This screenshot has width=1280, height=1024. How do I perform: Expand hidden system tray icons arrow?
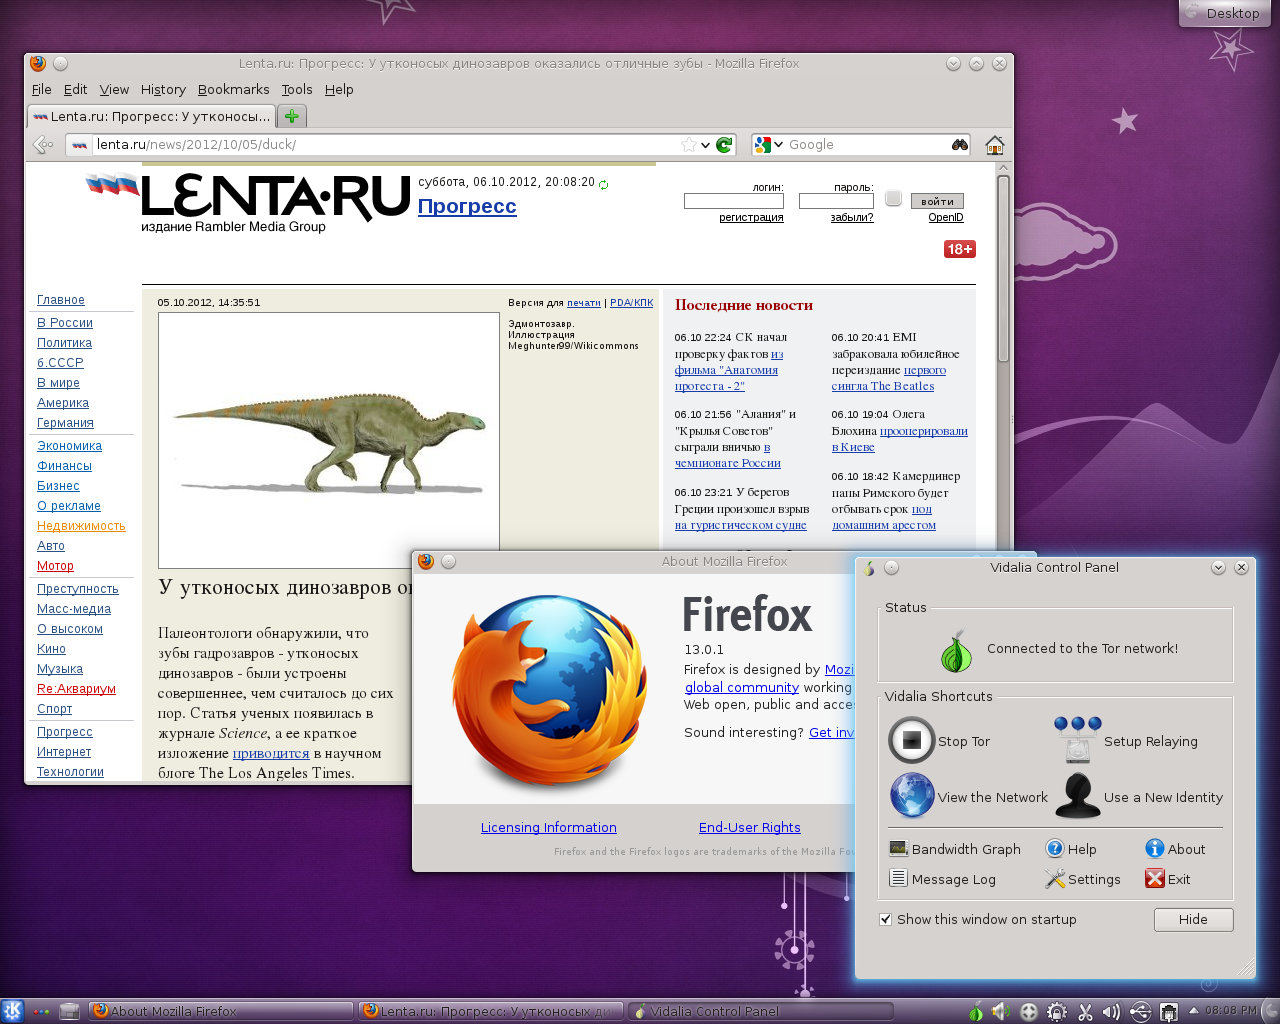point(1193,1010)
